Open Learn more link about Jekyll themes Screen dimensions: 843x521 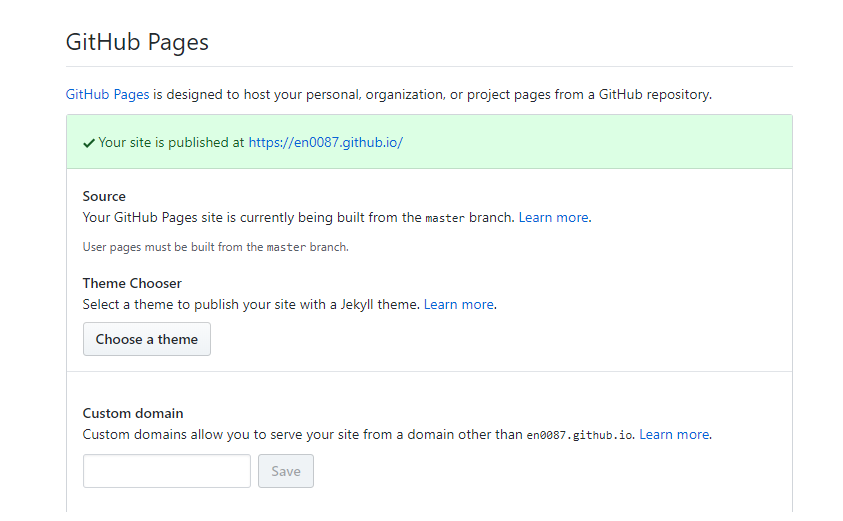(x=459, y=304)
